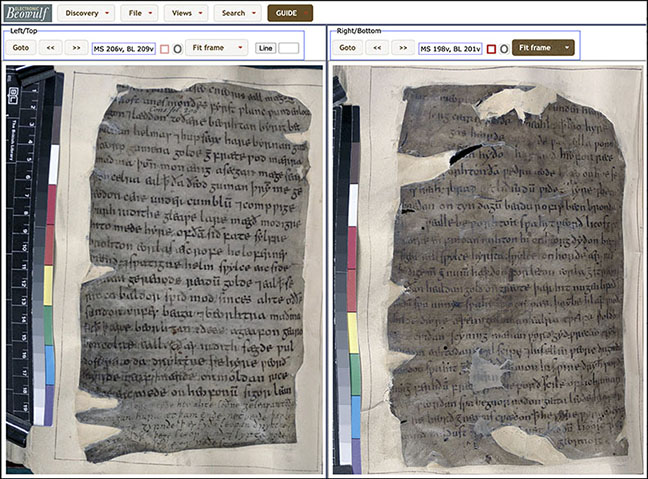Click Goto in Left/Top panel

pos(21,48)
